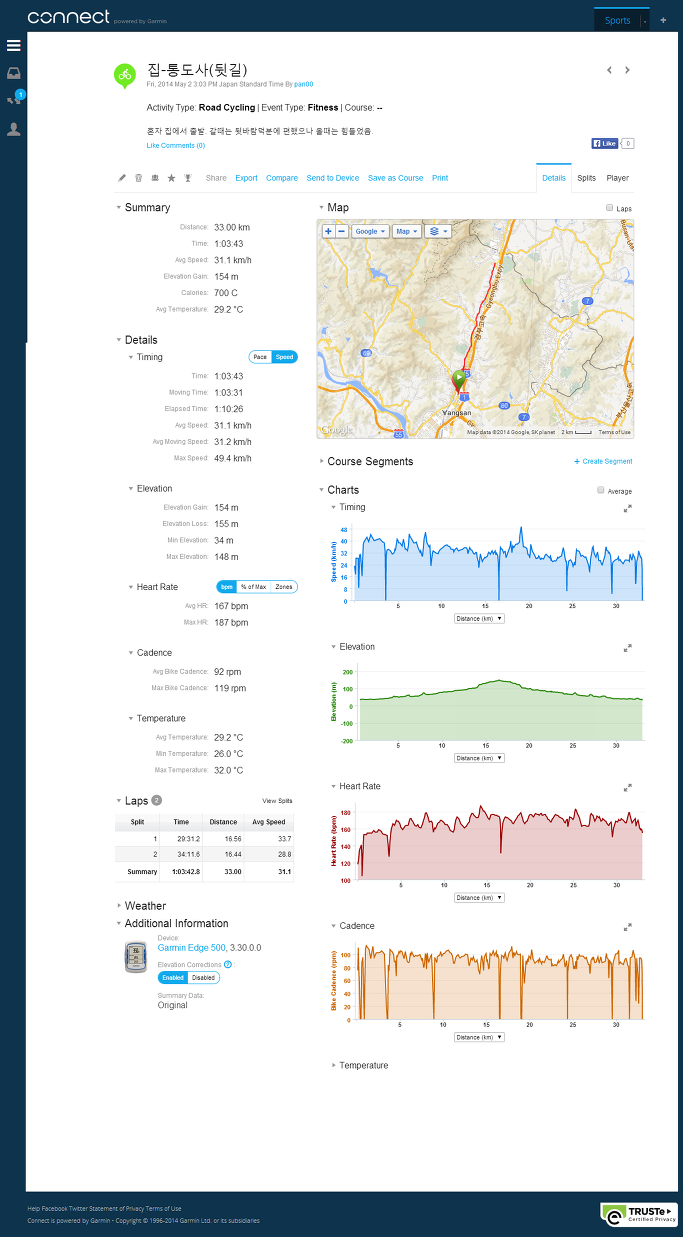Open Distance (km) dropdown under Timing chart
Viewport: 683px width, 1237px height.
click(x=479, y=619)
